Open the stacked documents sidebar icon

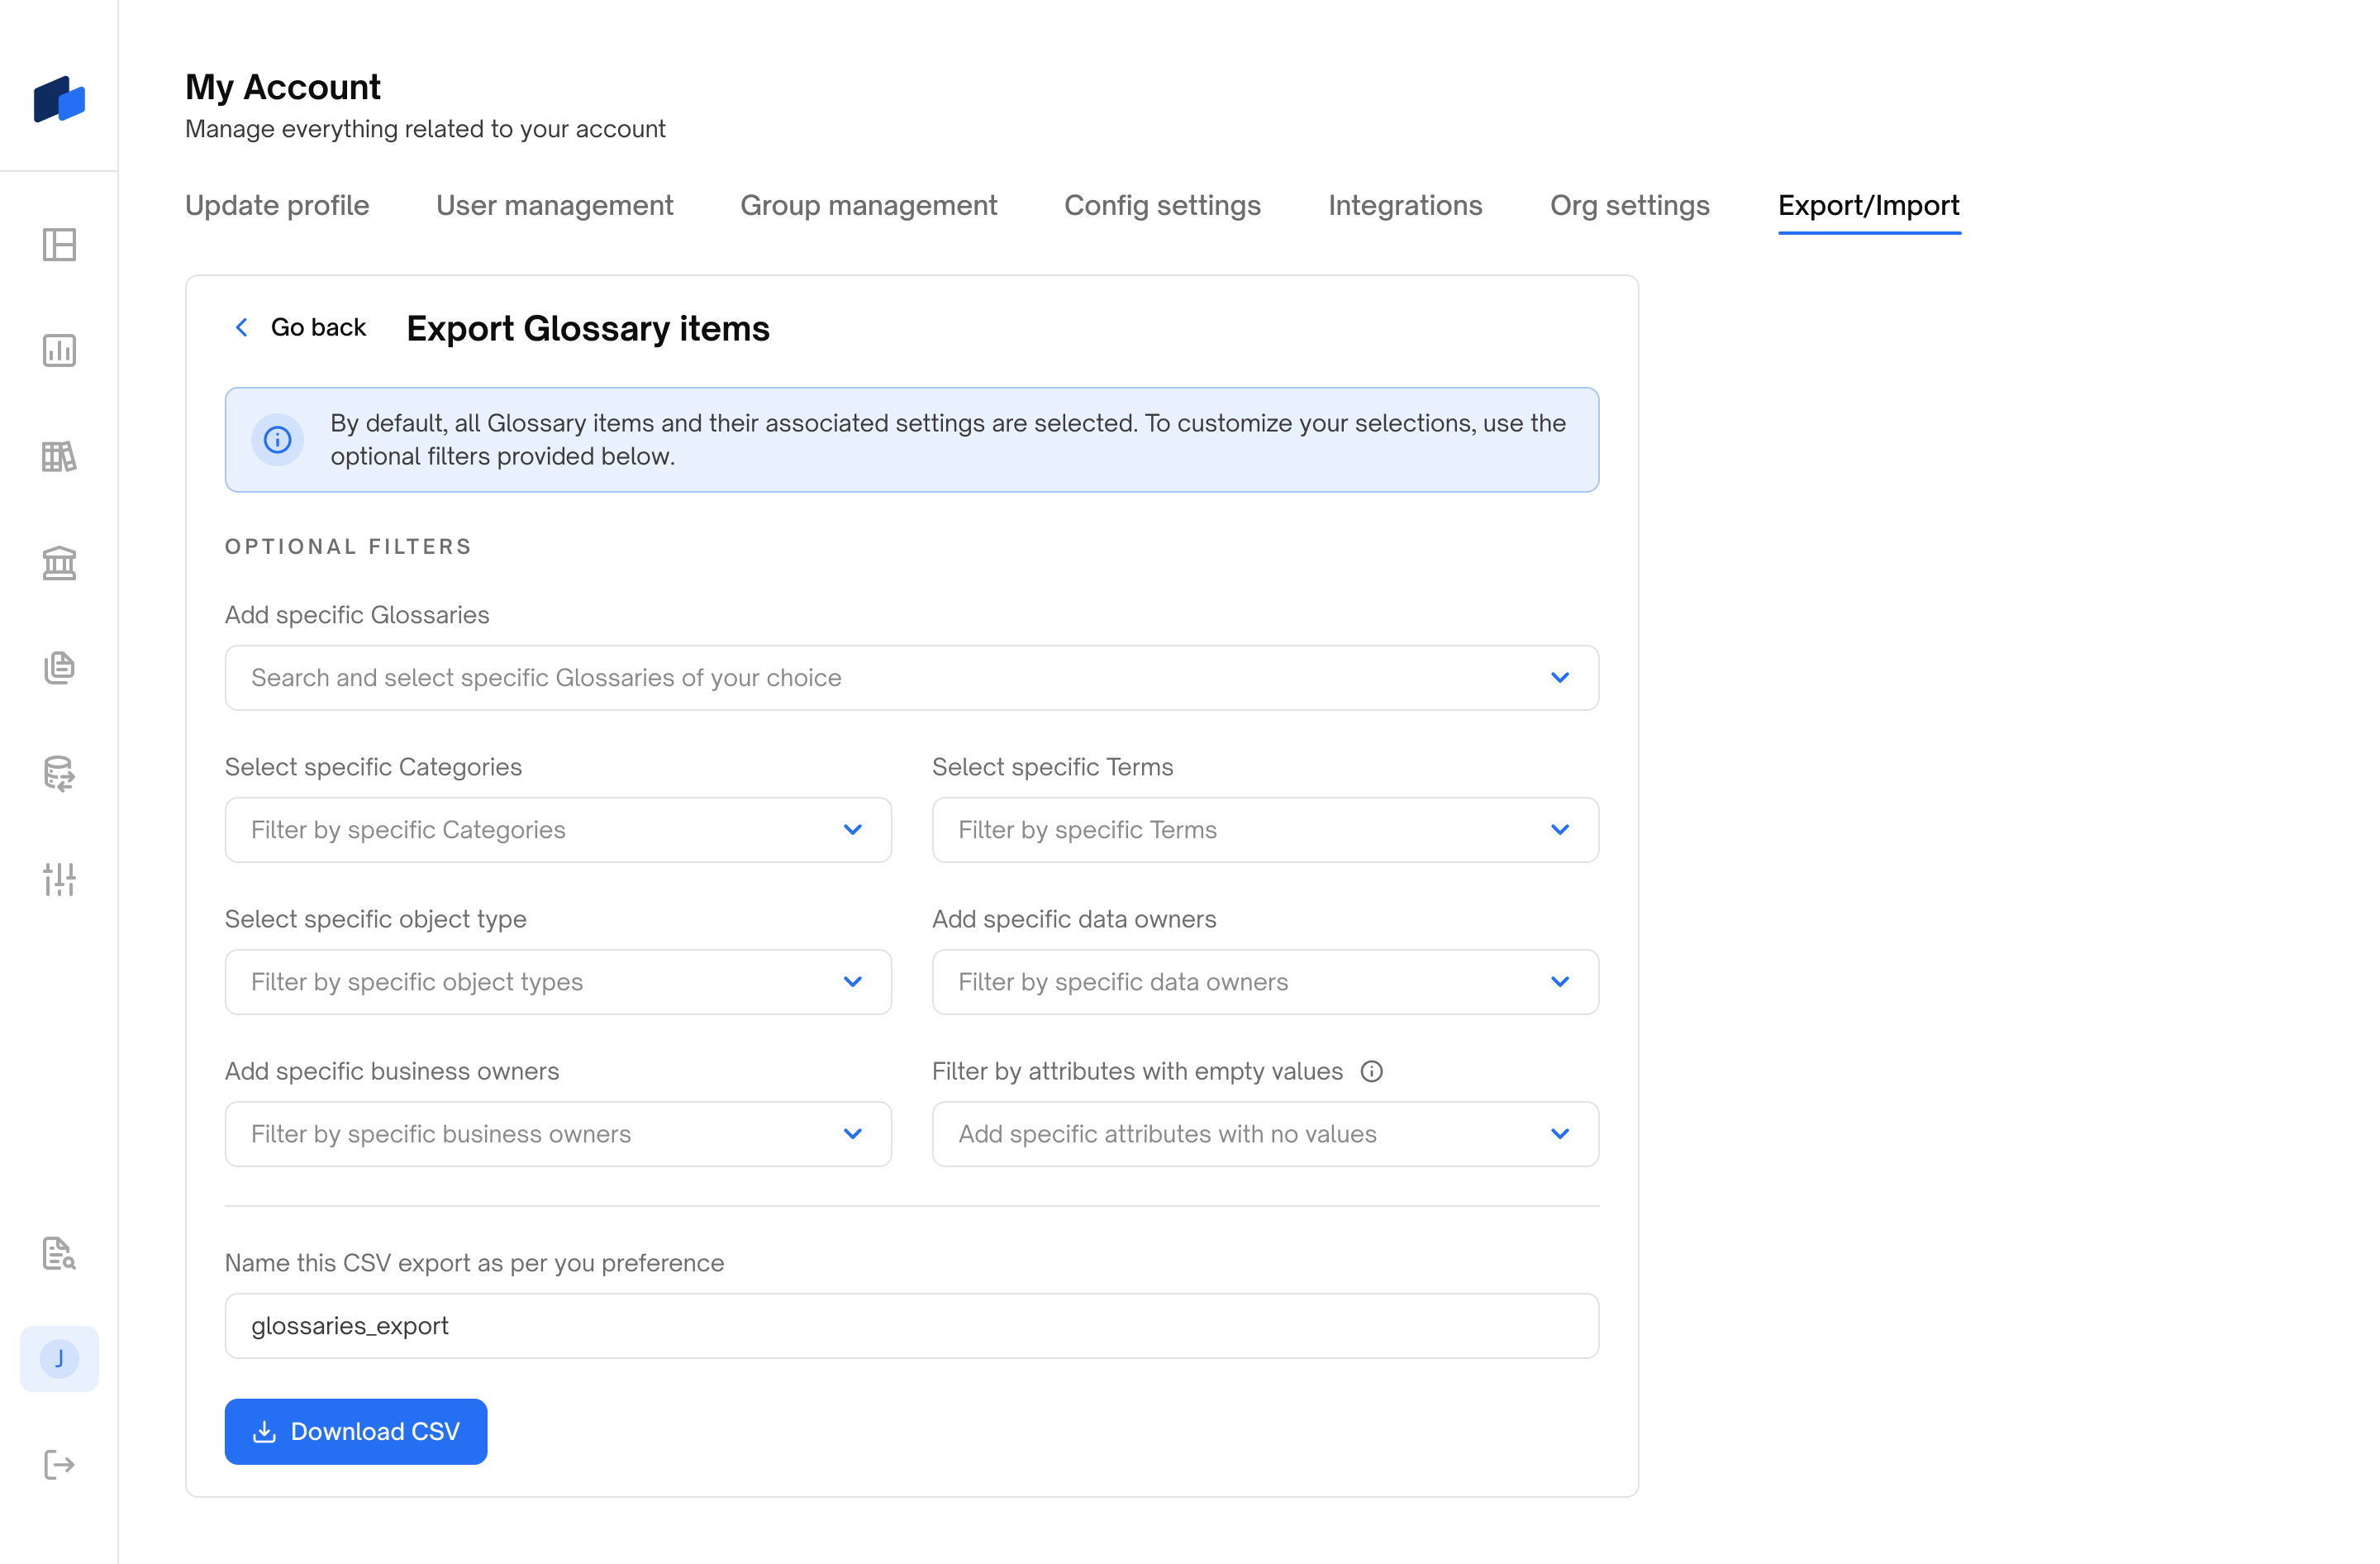click(x=59, y=668)
